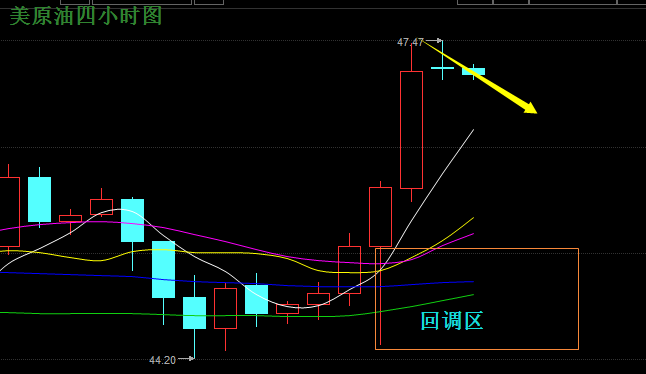646x374 pixels.
Task: Select the 47.47 high price label
Action: (410, 42)
